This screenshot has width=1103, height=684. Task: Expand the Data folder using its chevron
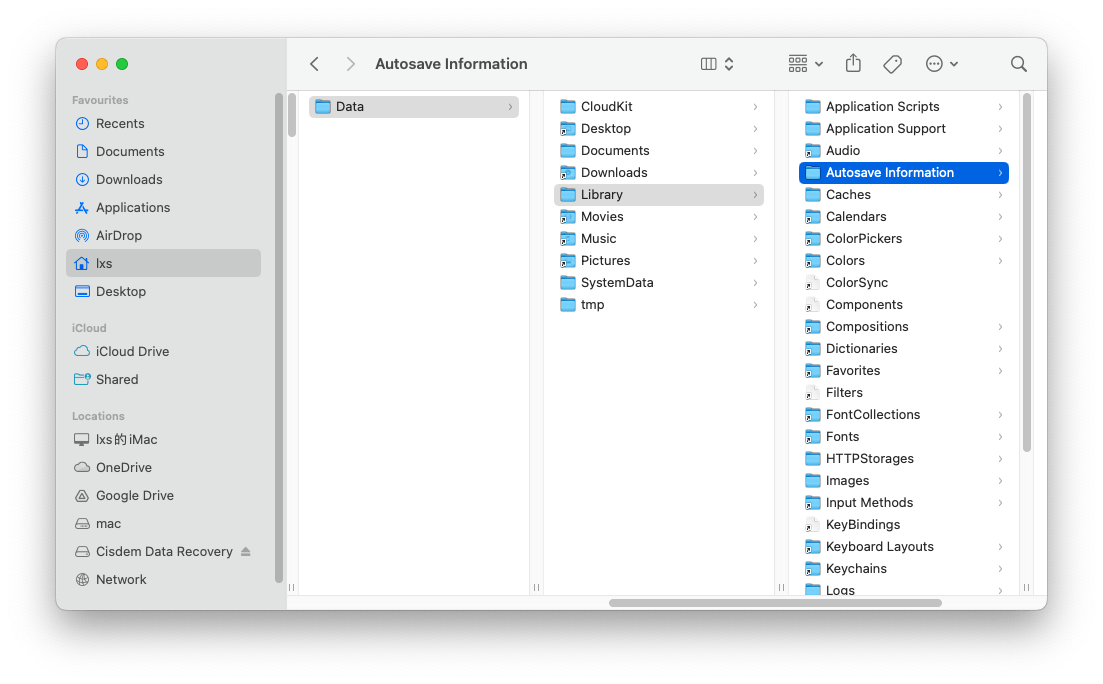pyautogui.click(x=508, y=106)
